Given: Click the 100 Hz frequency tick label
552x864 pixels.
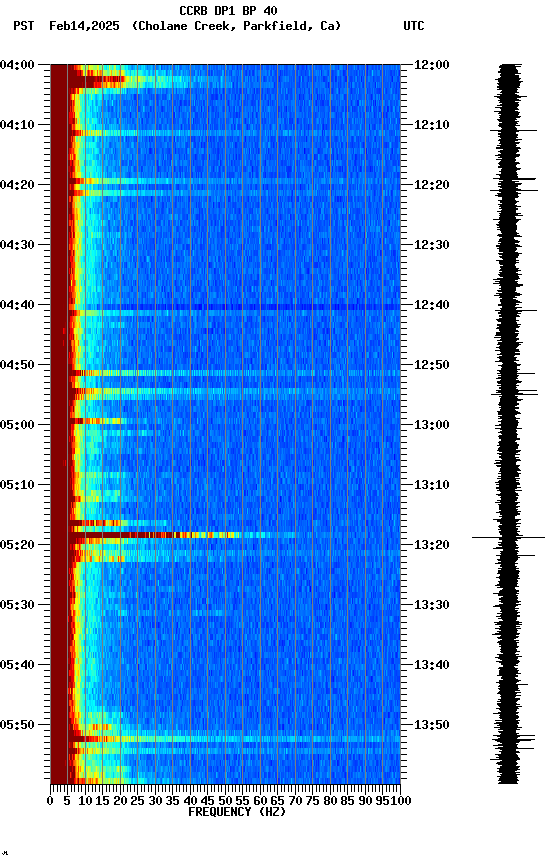Looking at the screenshot, I should pyautogui.click(x=401, y=801).
